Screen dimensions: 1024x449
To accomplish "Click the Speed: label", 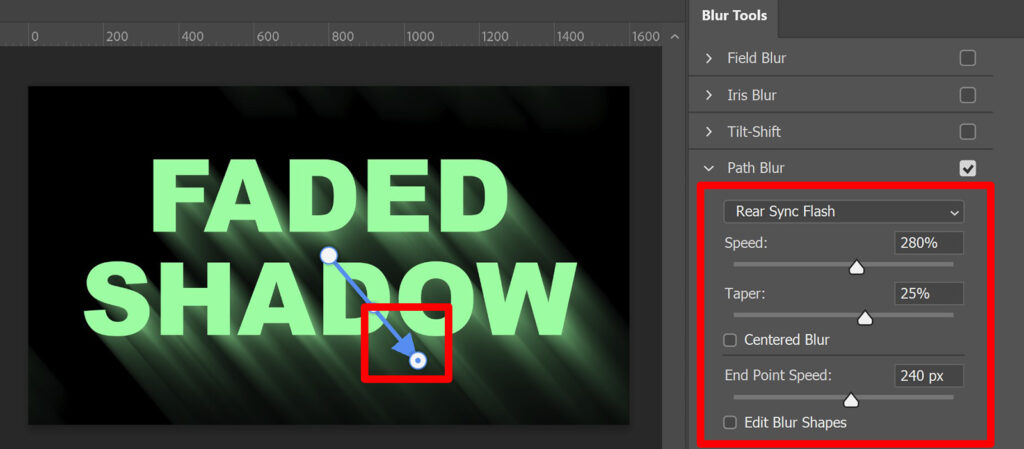I will pos(746,243).
